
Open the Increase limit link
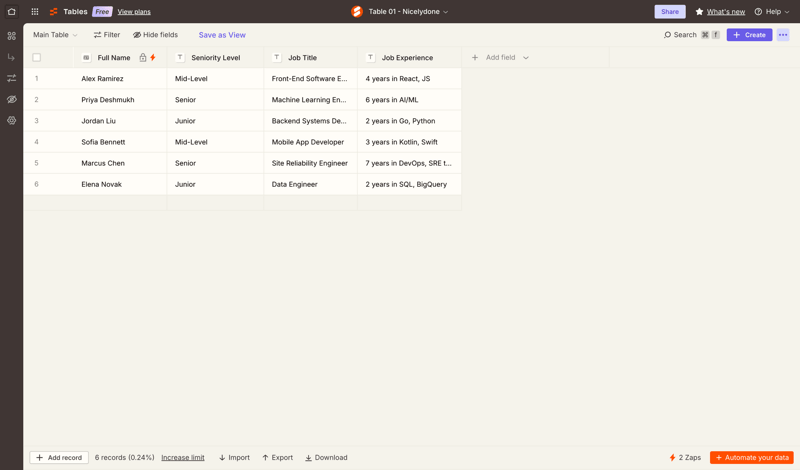pos(183,458)
